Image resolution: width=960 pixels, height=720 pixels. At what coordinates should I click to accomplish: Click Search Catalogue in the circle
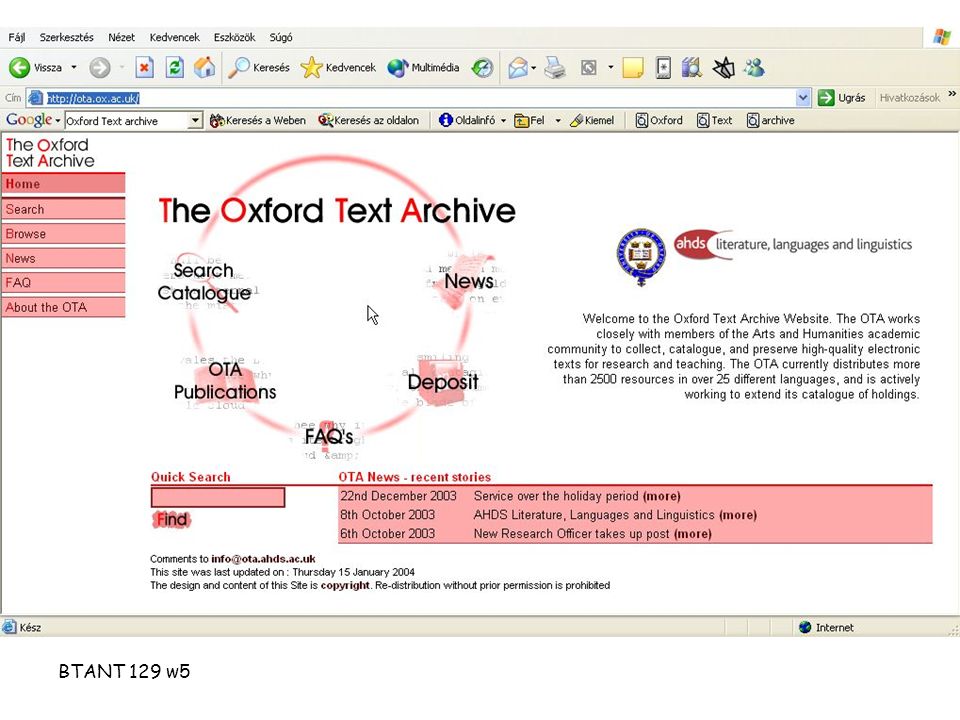point(204,282)
